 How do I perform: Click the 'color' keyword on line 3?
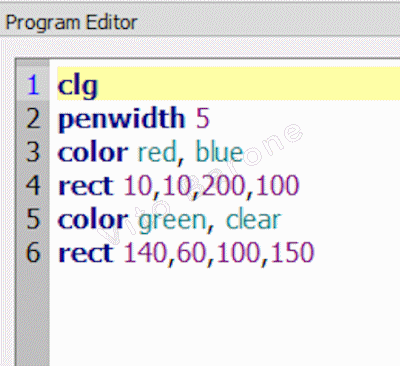coord(93,152)
